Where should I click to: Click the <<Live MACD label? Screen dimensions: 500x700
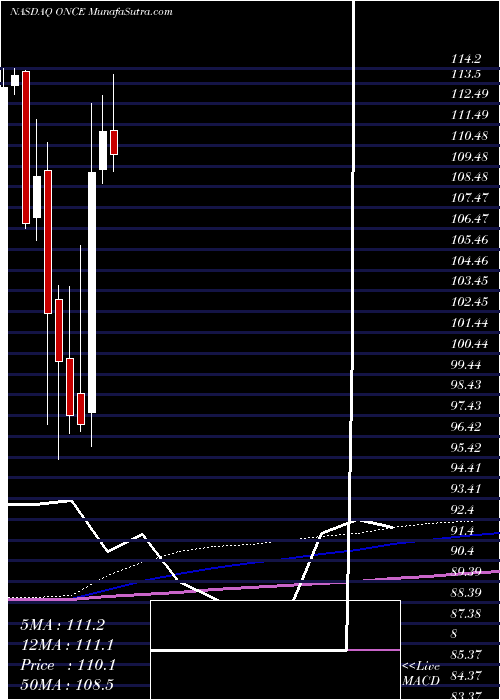click(421, 673)
